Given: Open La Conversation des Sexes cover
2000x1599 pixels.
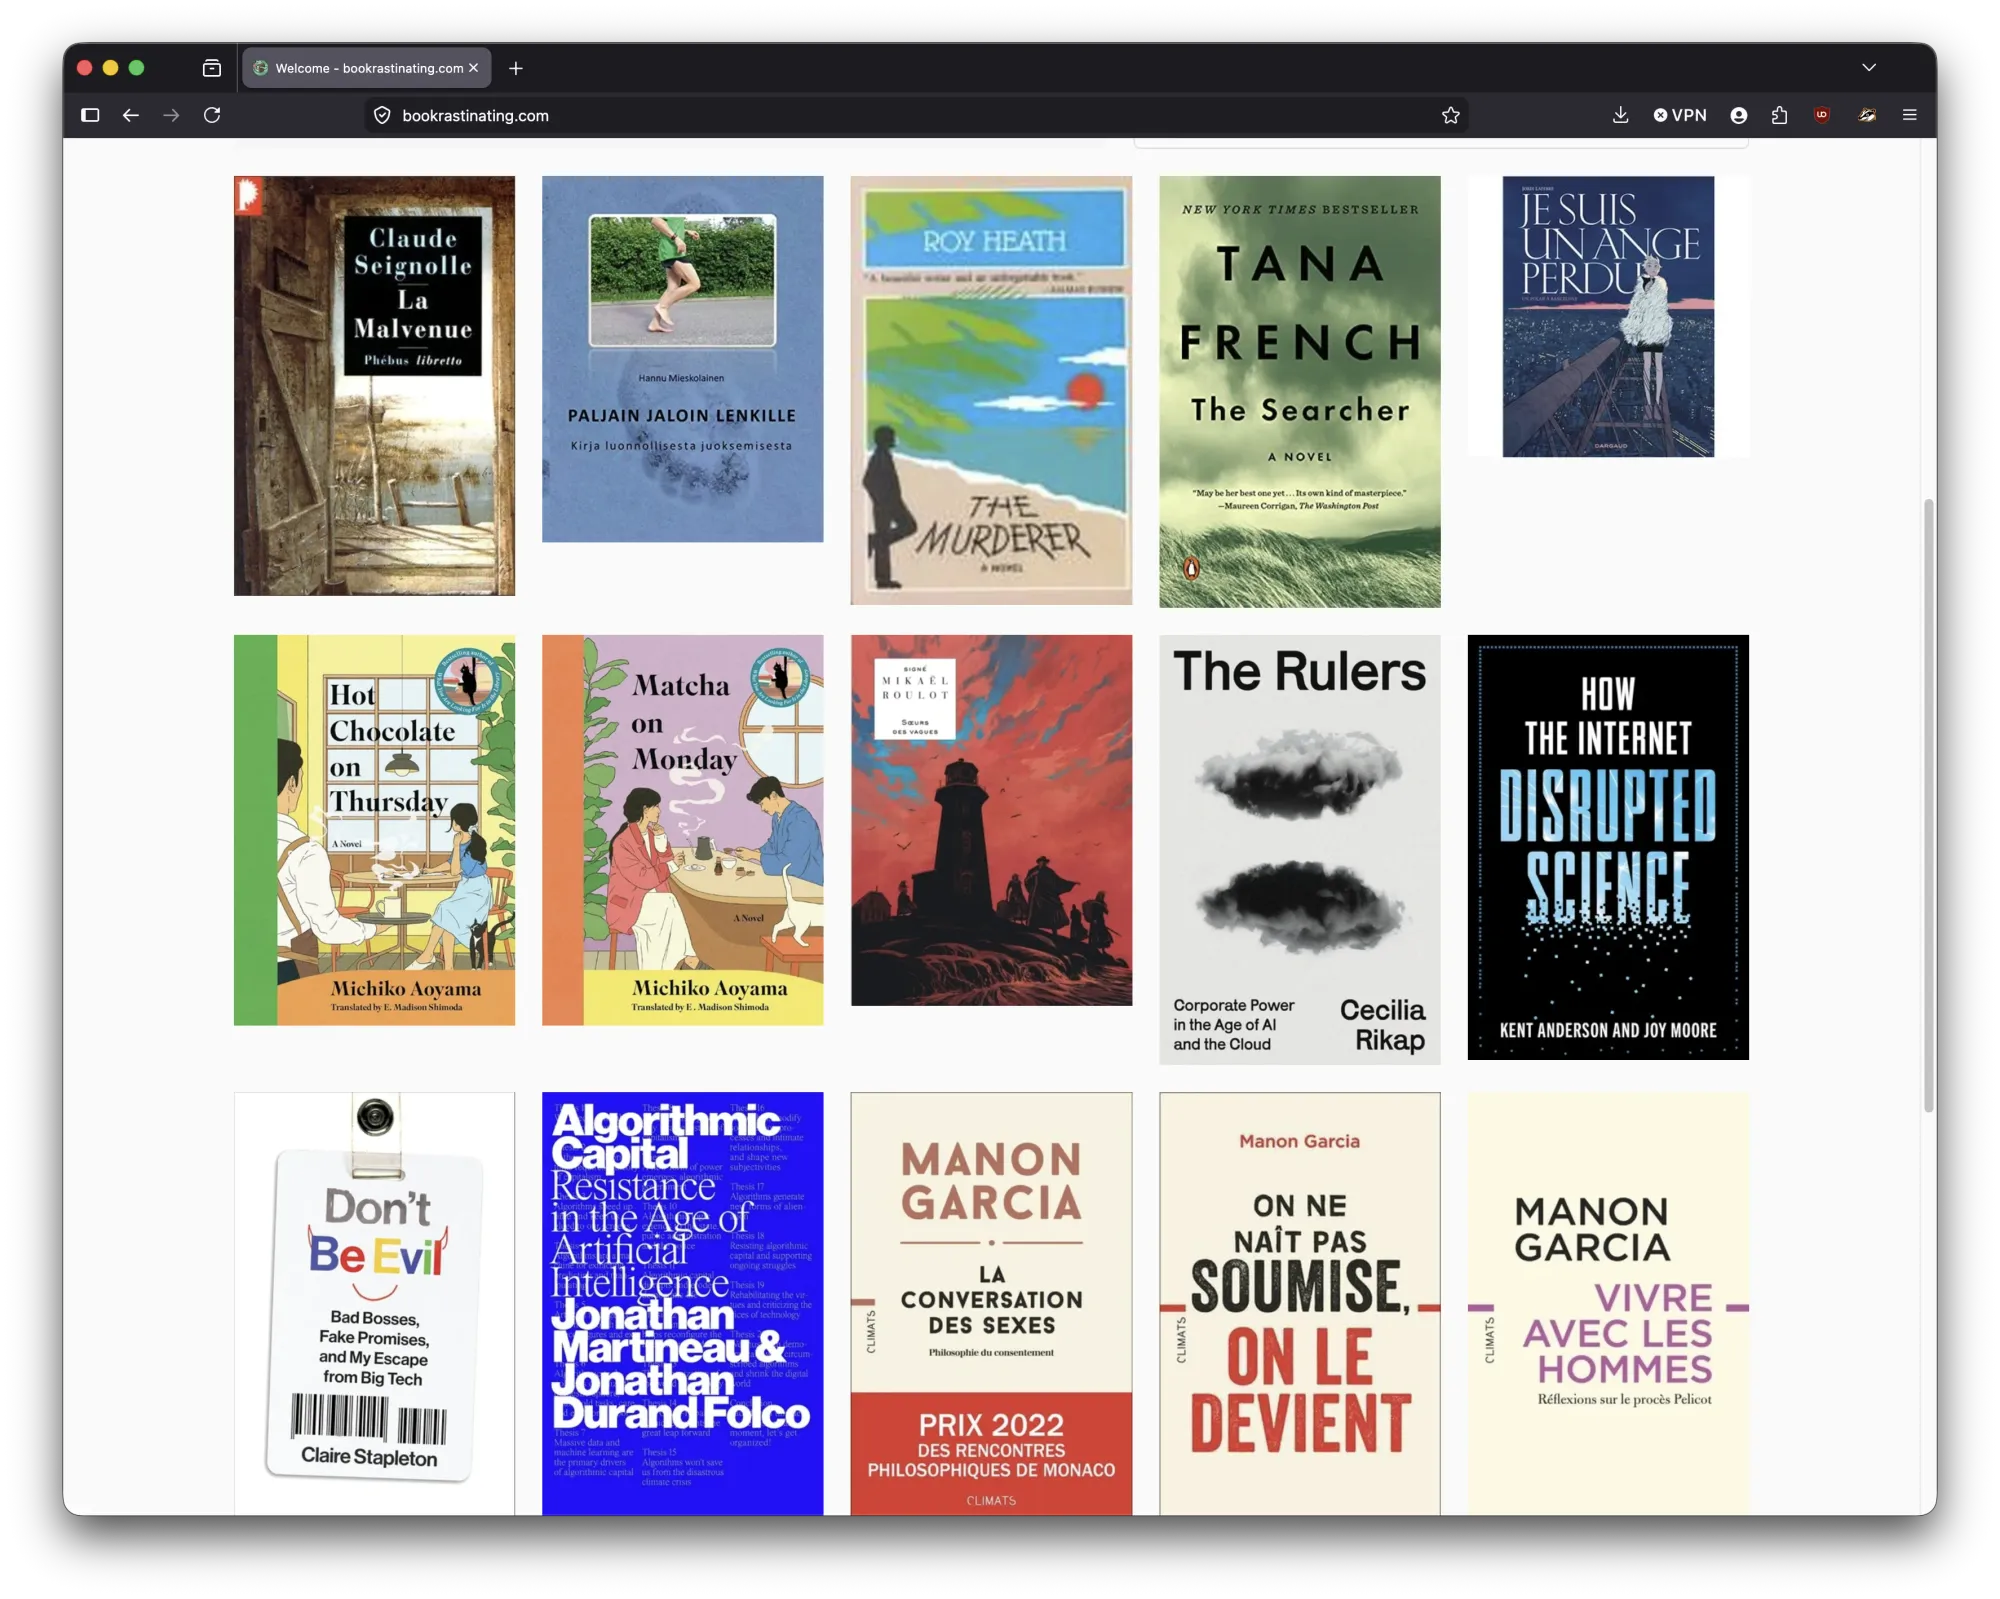Looking at the screenshot, I should [x=991, y=1303].
